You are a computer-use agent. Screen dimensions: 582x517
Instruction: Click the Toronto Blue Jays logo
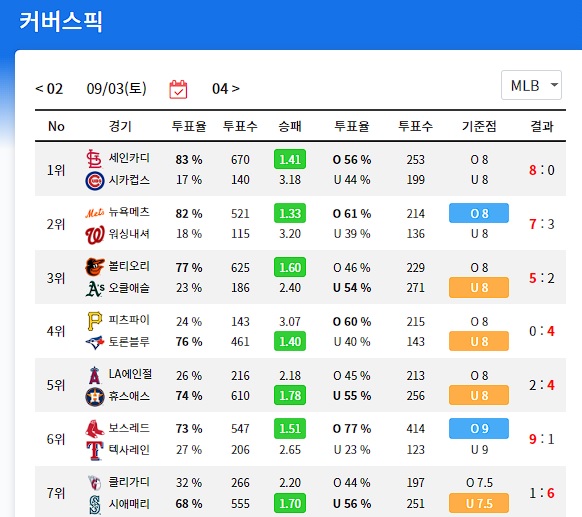(95, 342)
